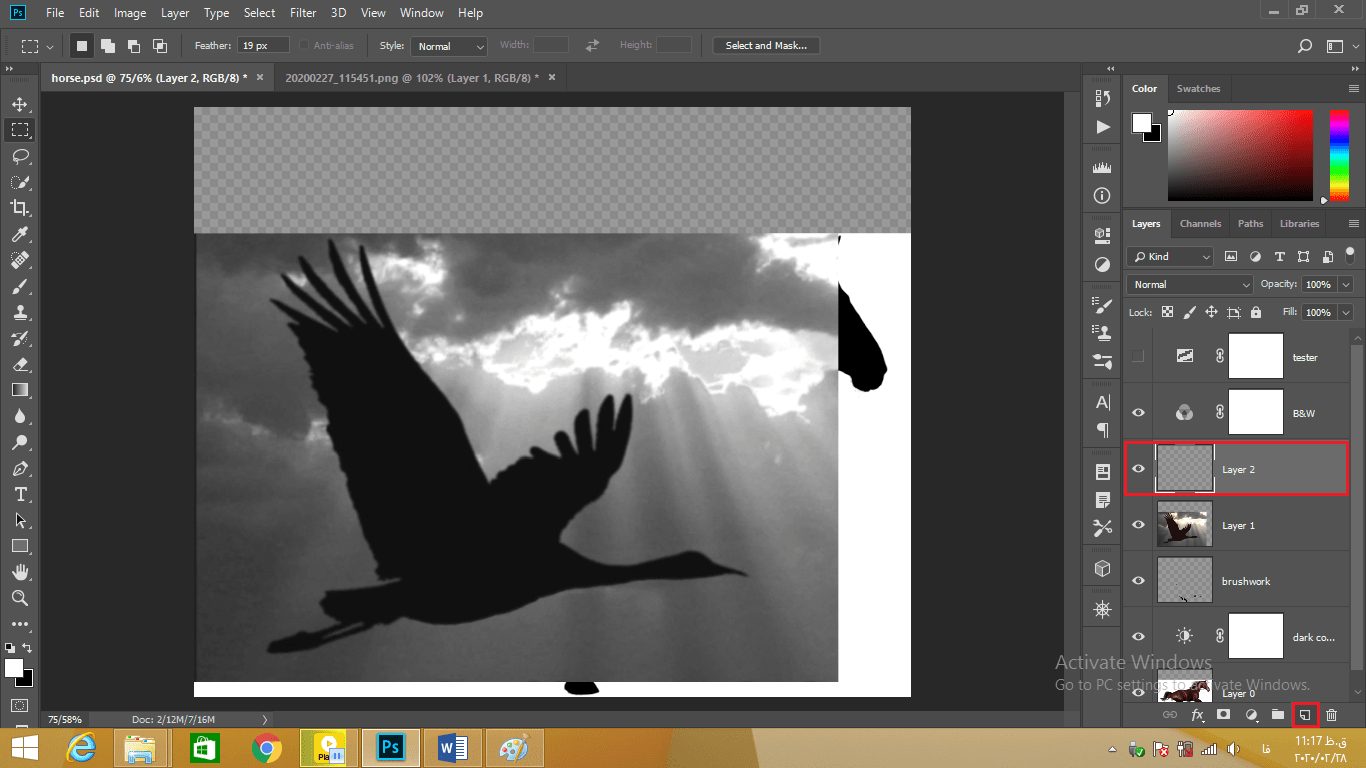
Task: Click the Add to selection icon
Action: coord(108,46)
